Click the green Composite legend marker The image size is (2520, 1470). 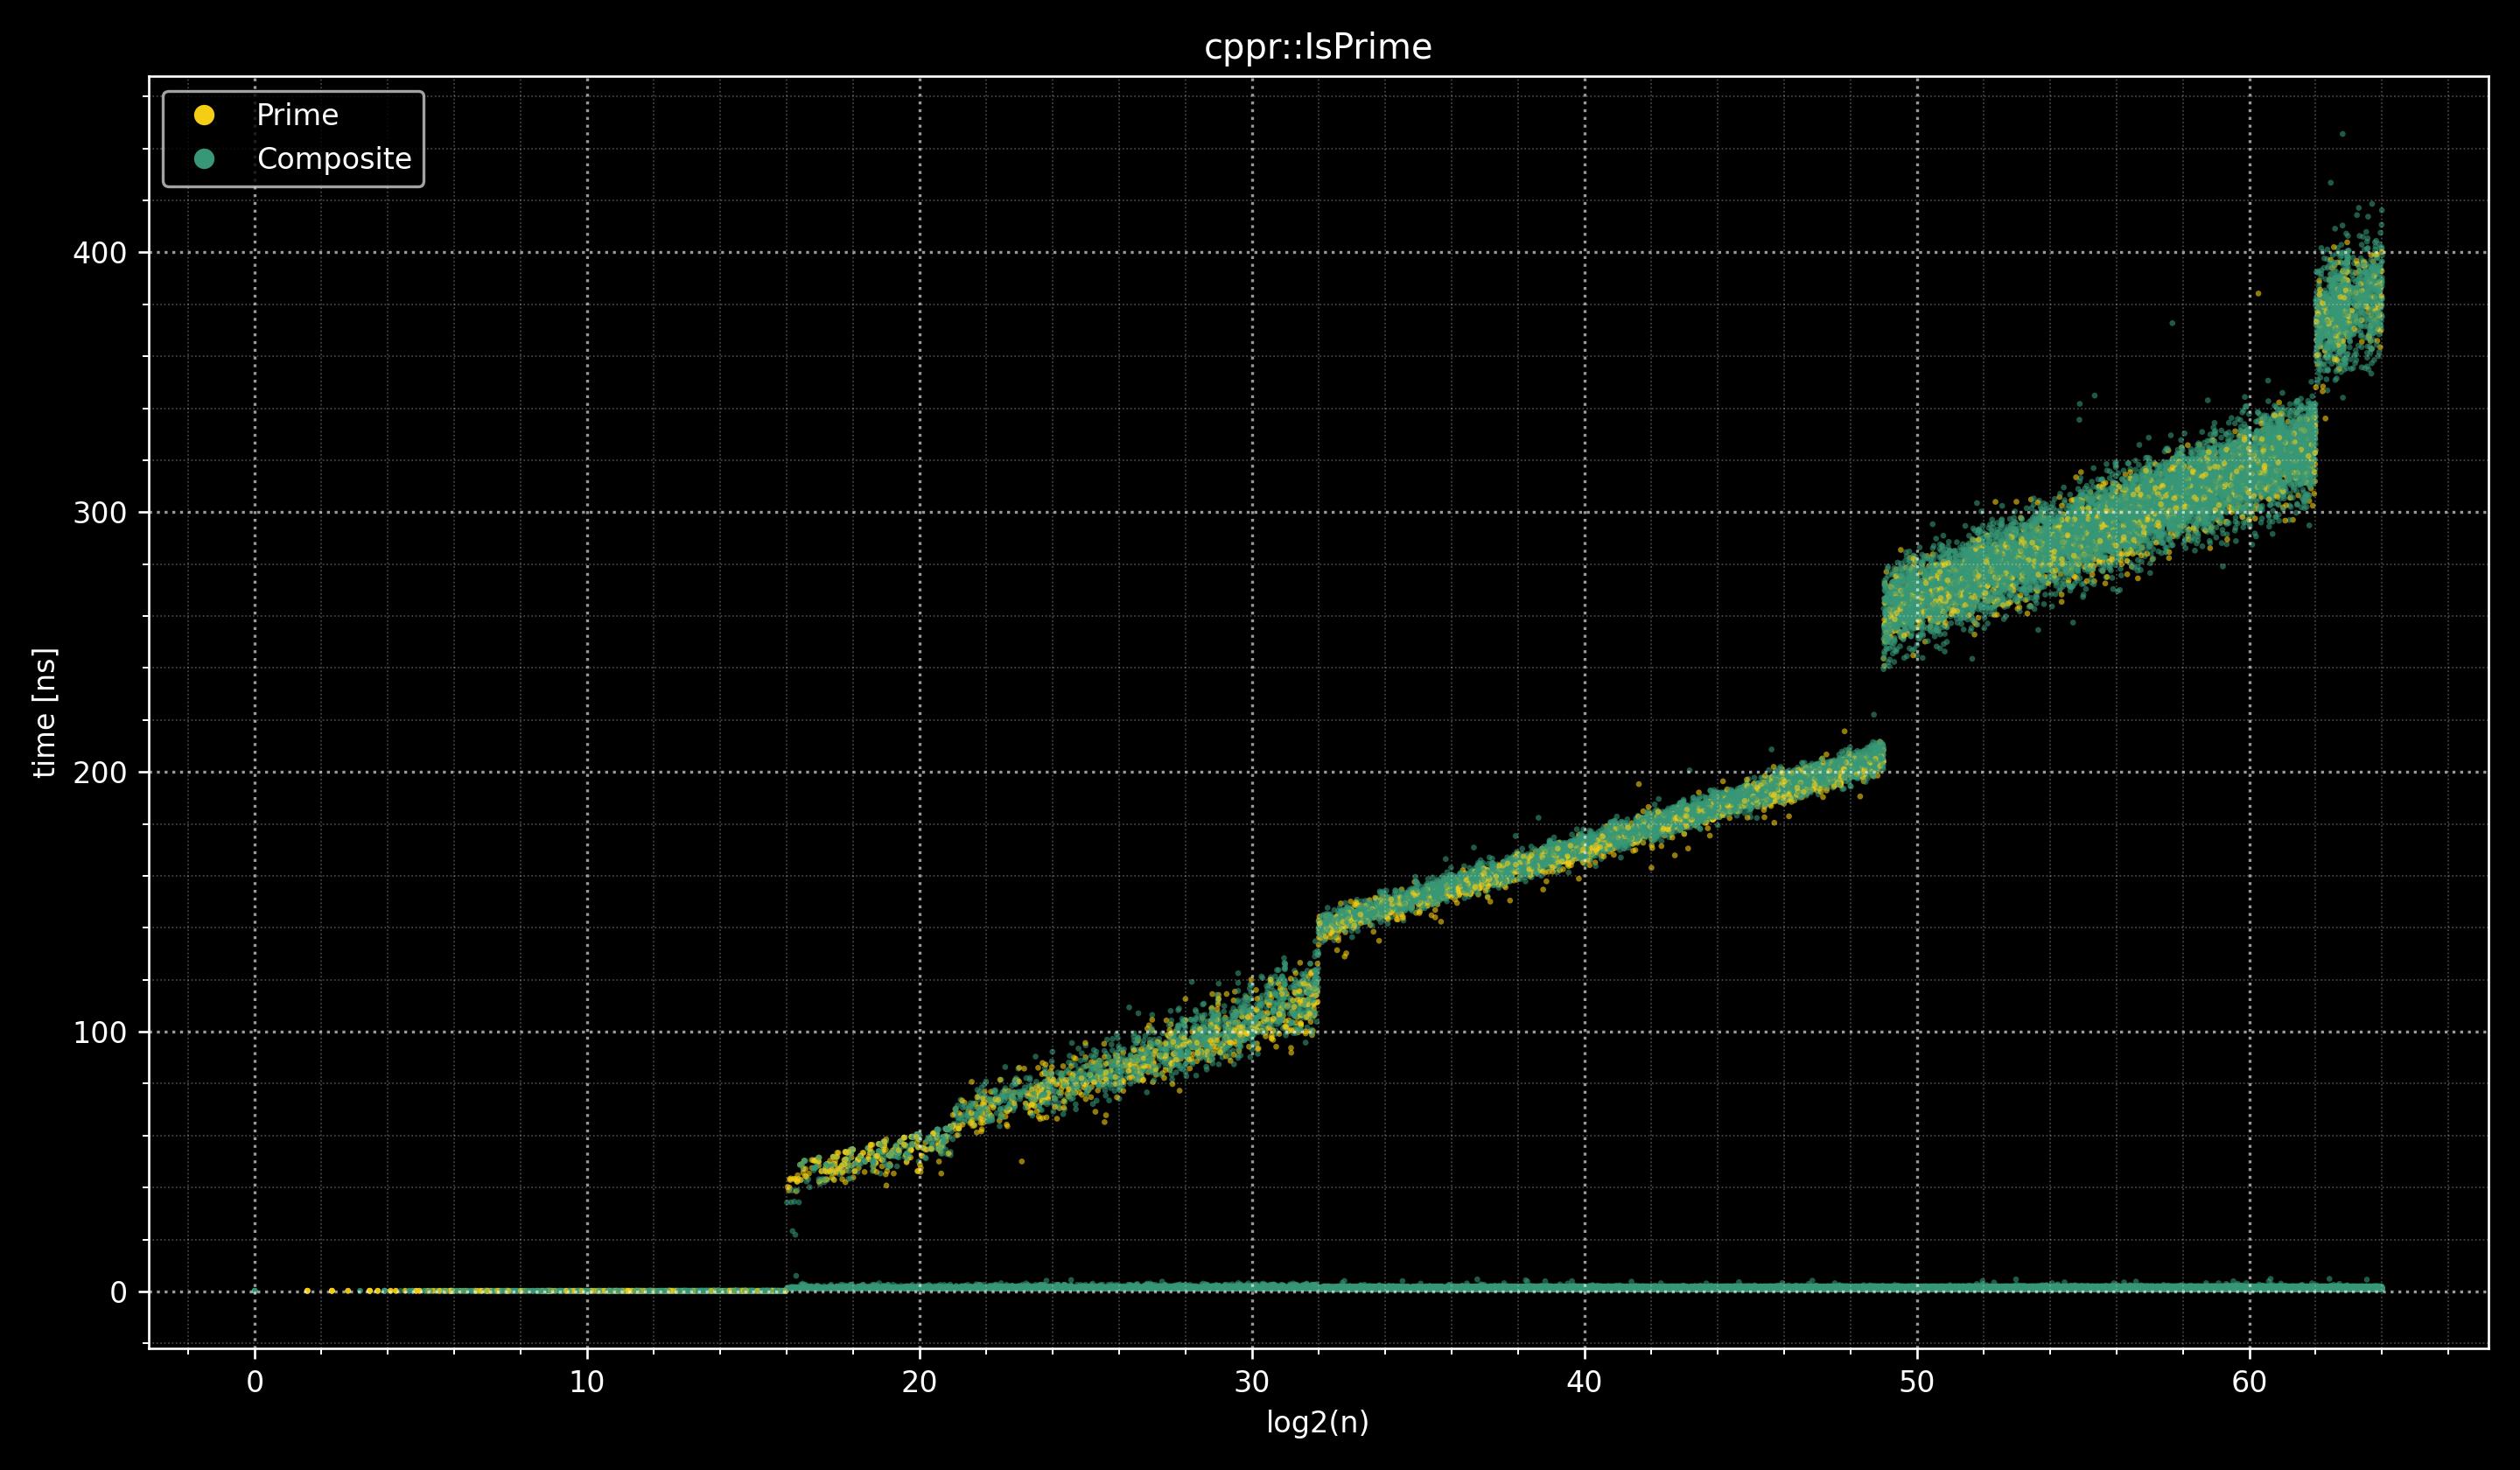204,159
